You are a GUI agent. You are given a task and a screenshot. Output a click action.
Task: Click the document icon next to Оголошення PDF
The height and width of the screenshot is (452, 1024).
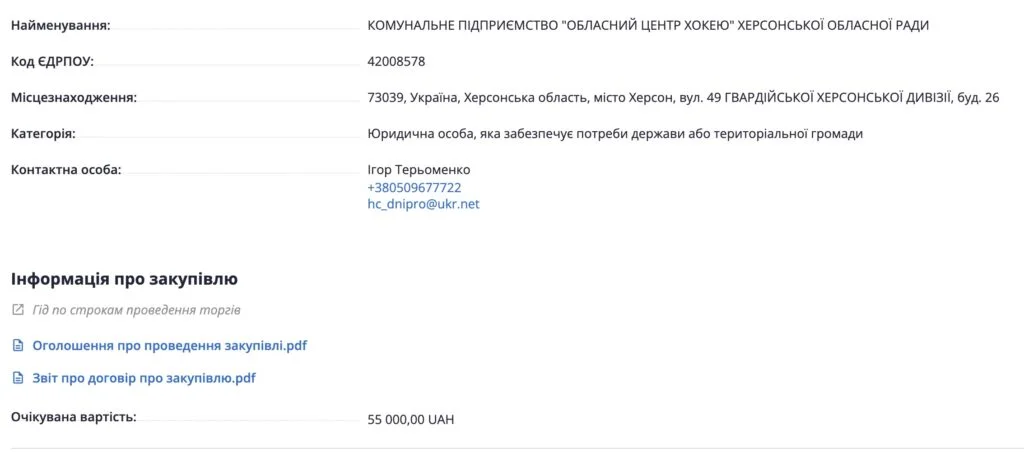[x=17, y=346]
